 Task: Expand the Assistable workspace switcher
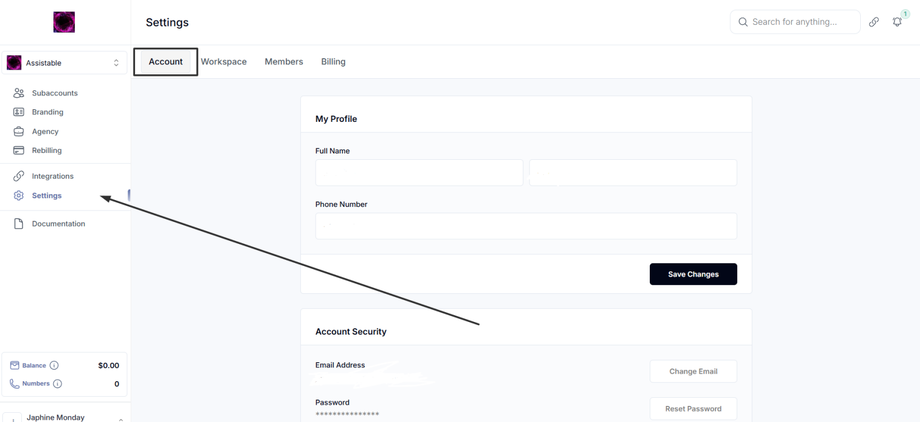click(x=116, y=63)
